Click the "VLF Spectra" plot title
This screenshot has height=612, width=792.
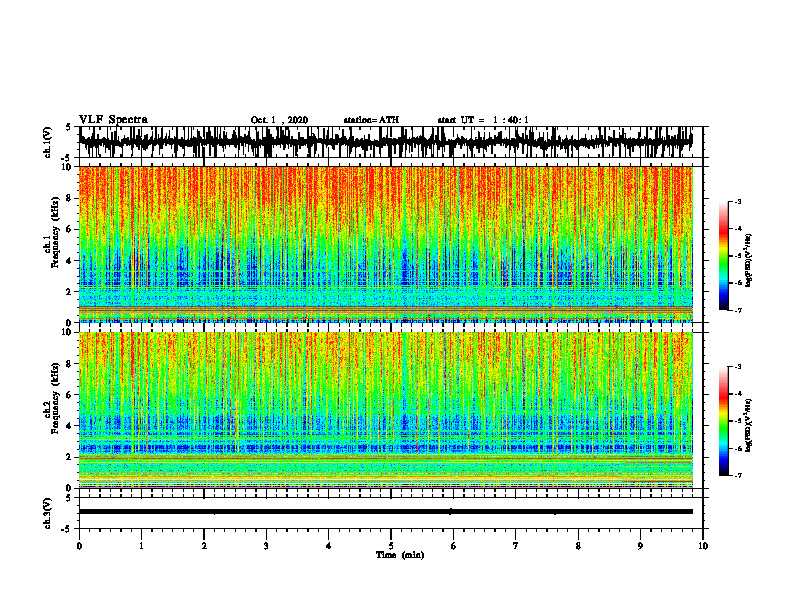113,120
